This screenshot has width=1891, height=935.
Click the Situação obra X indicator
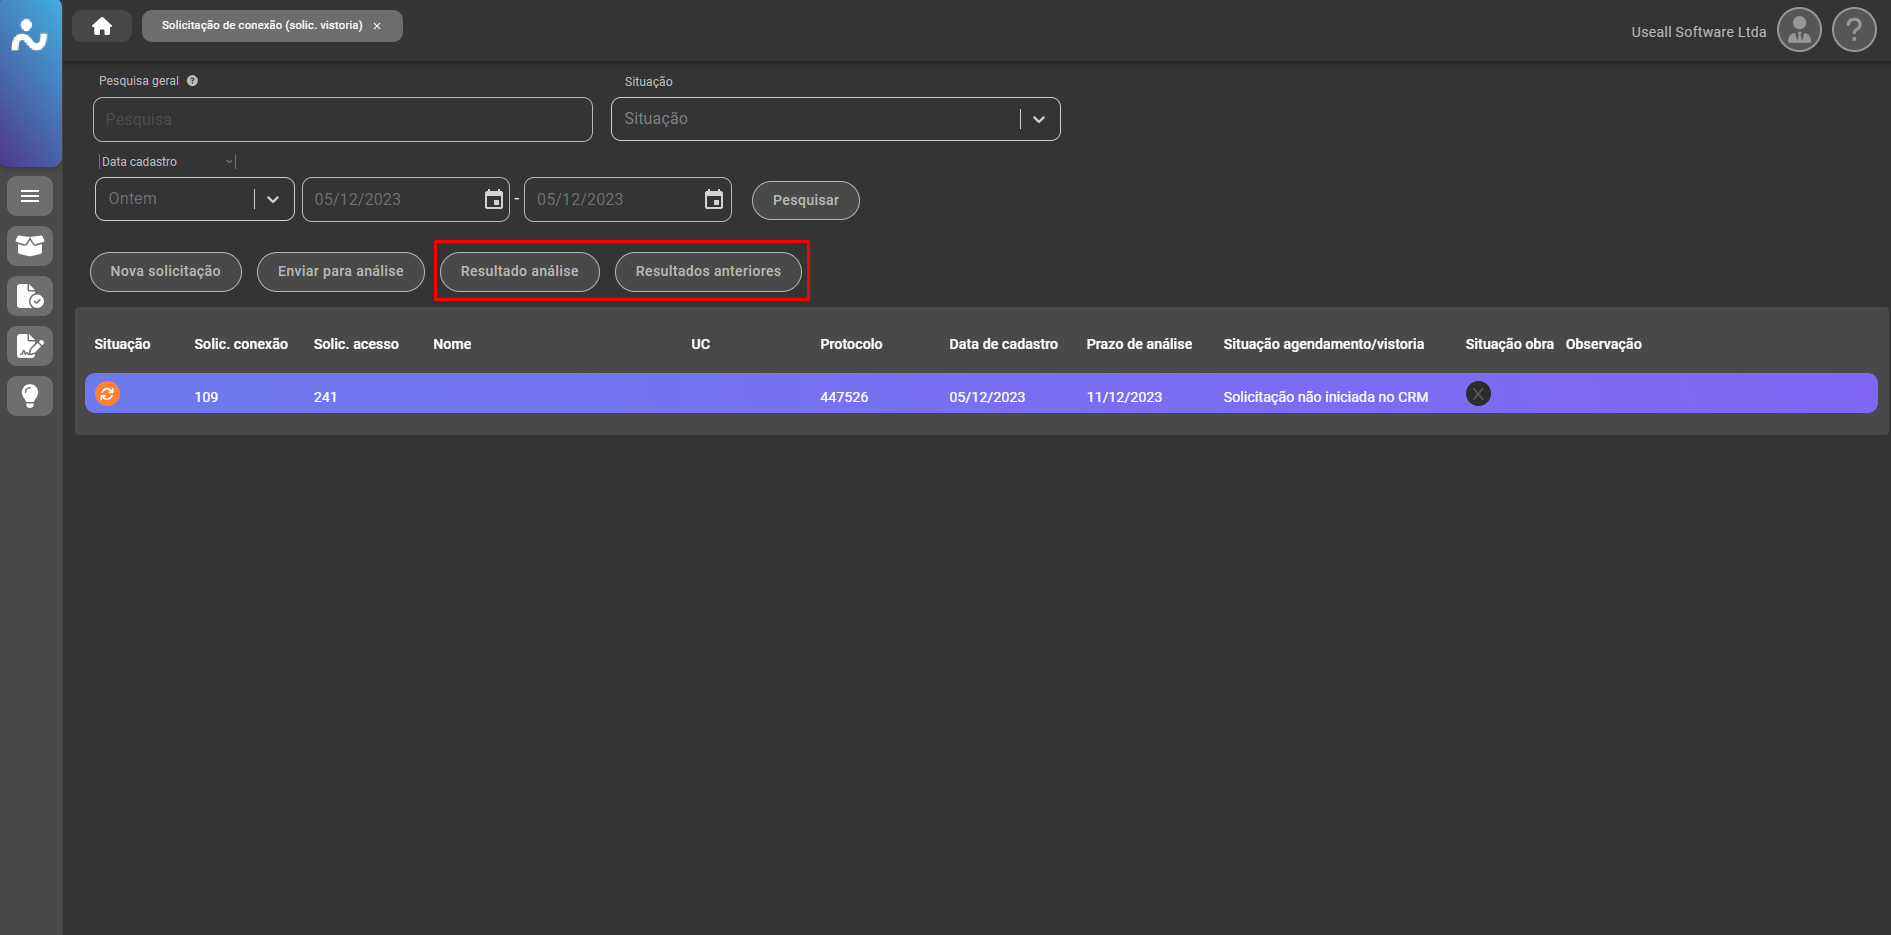pos(1478,394)
